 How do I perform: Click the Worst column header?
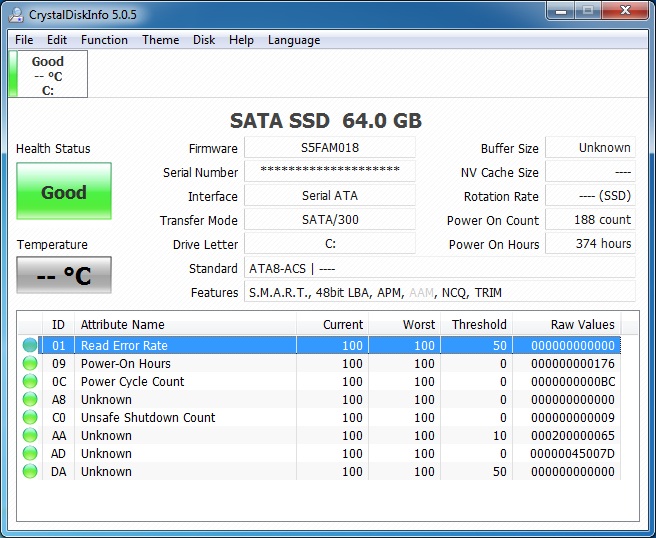[405, 324]
